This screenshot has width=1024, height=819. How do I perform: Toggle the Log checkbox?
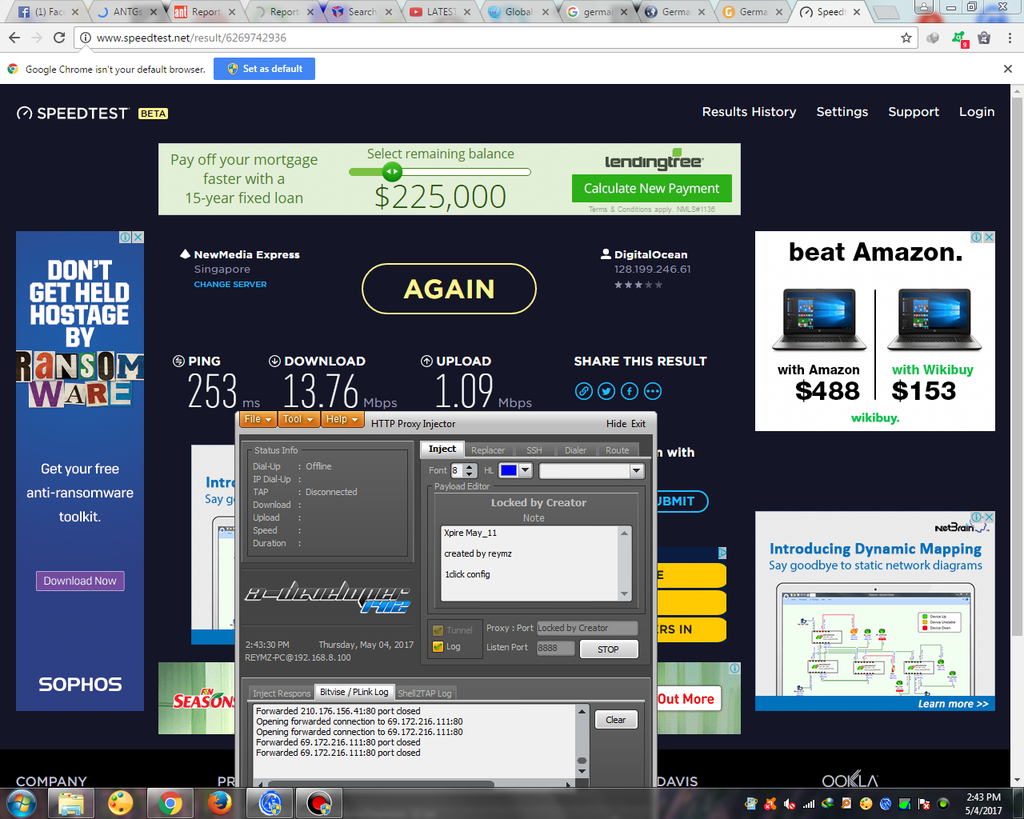click(x=438, y=647)
